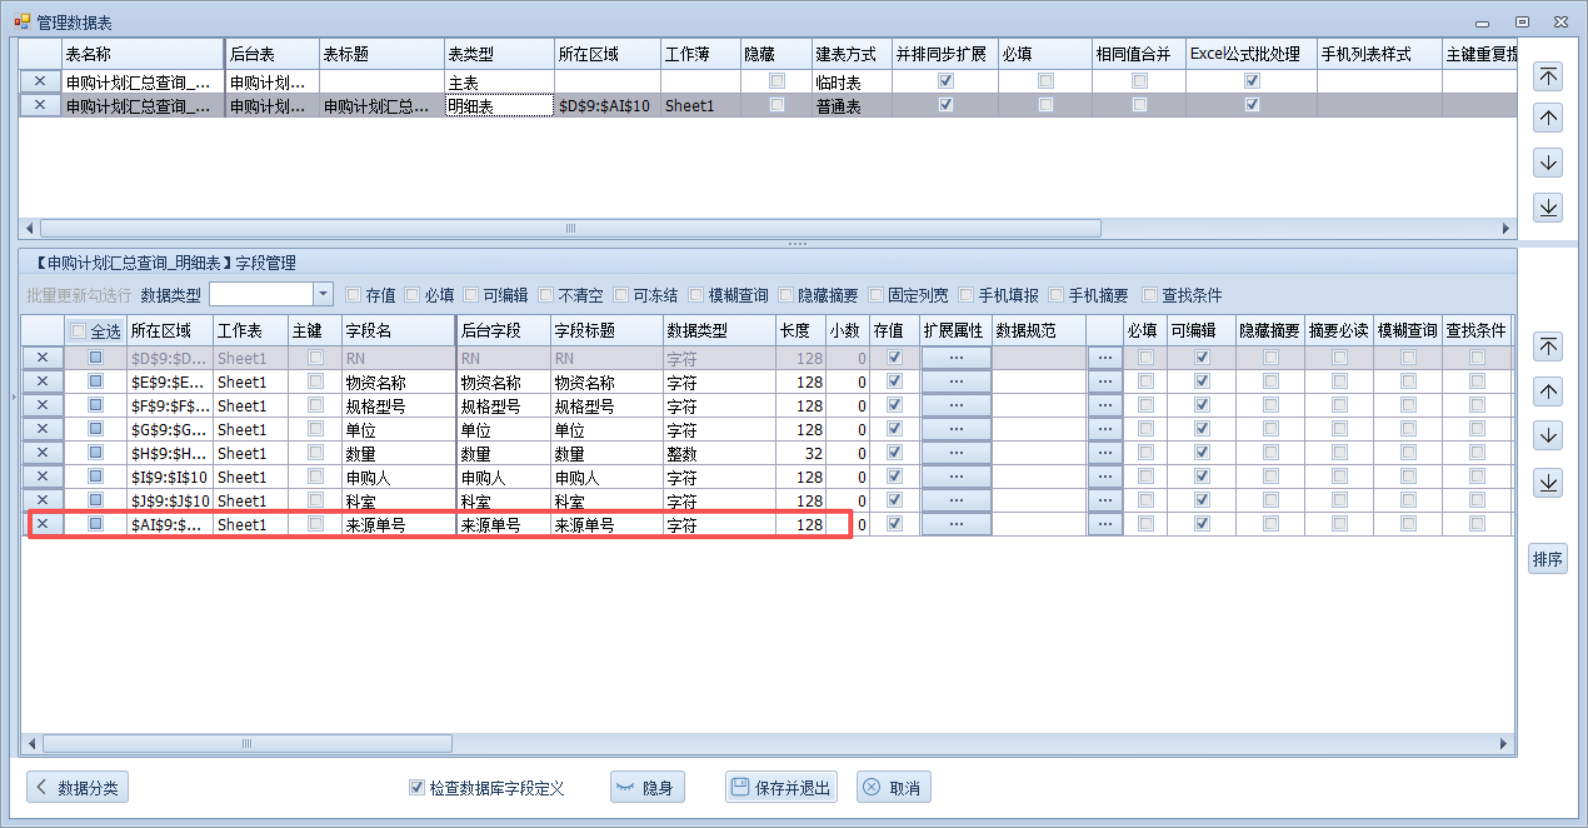This screenshot has width=1588, height=828.
Task: Click move-to-top arrow for upper table list
Action: click(1548, 77)
